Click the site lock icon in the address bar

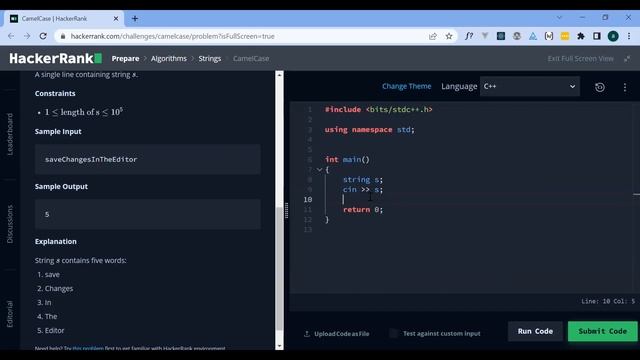pos(62,36)
